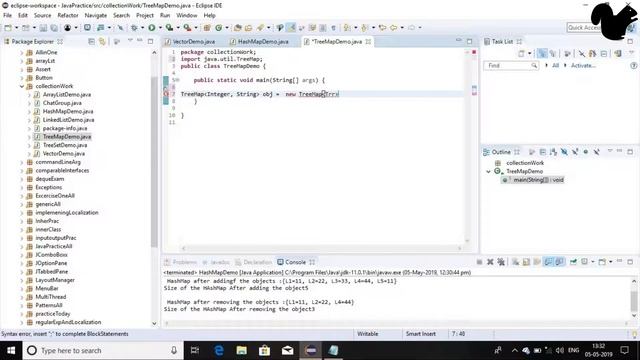
Task: Open New Task dropdown arrow in Task List
Action: click(529, 53)
